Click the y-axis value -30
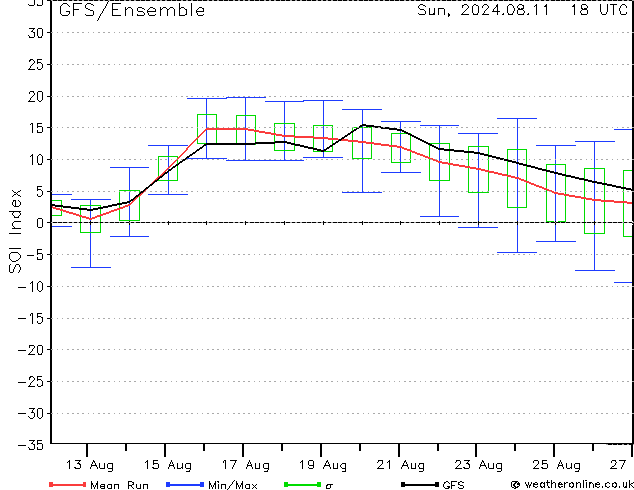634x490 pixels. [x=31, y=414]
